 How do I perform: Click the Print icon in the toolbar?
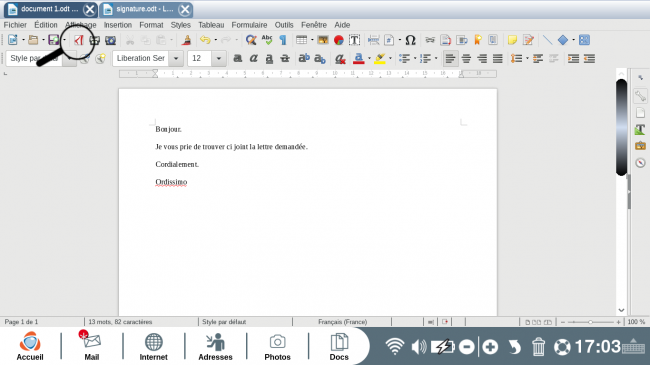95,40
